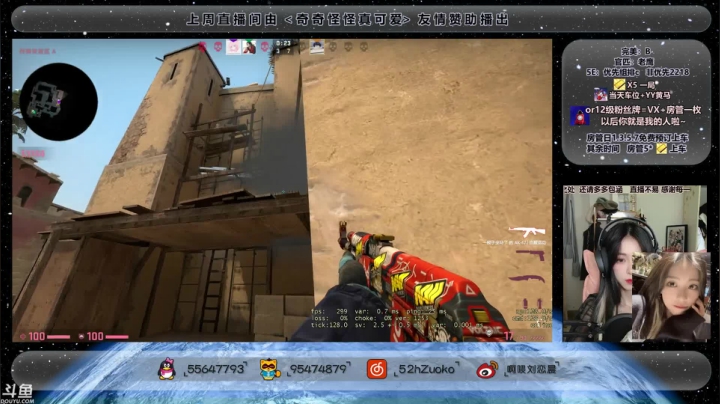
Task: Click the rocket gift icon in info panel
Action: [579, 116]
